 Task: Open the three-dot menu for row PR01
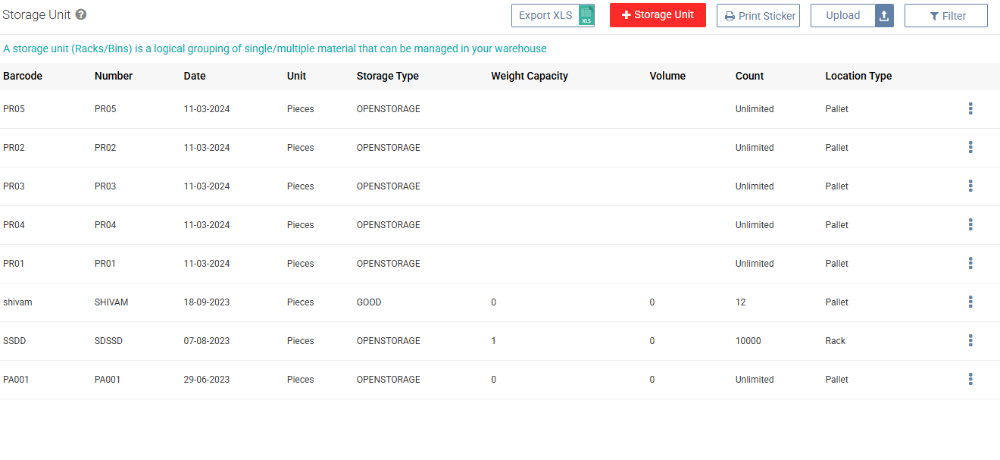(x=970, y=264)
